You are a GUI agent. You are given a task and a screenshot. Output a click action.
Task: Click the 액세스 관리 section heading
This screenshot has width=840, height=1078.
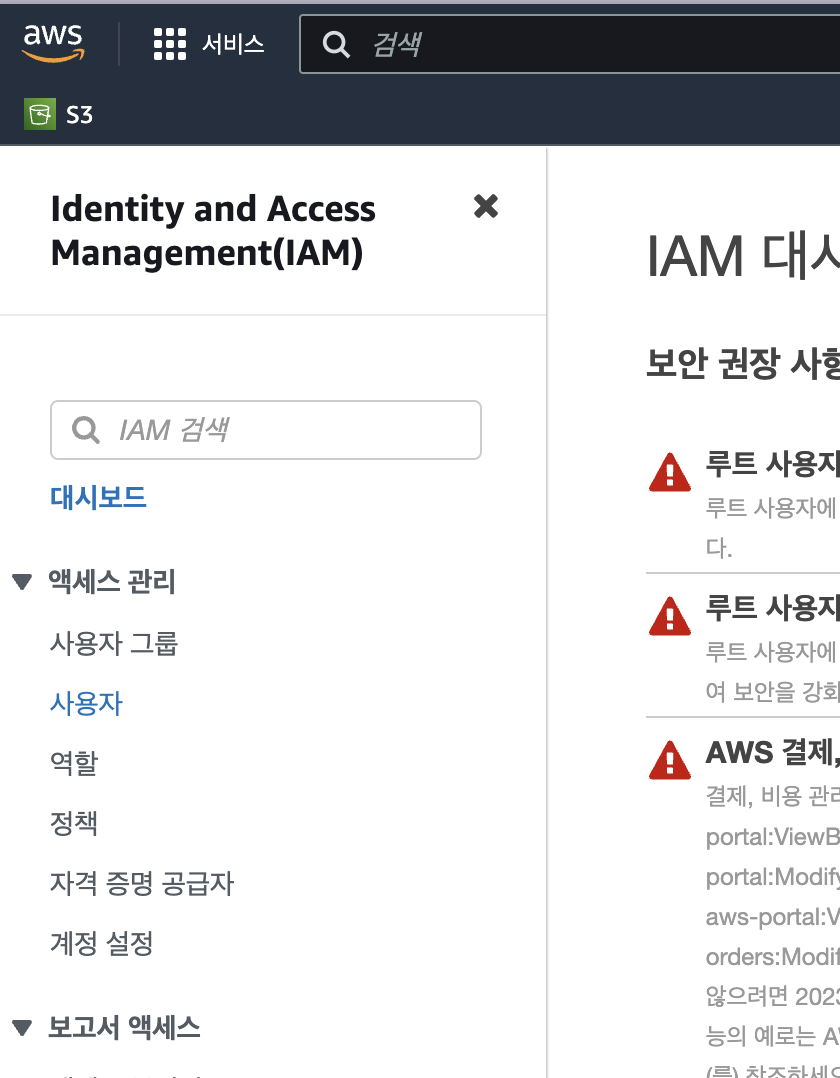(x=111, y=582)
